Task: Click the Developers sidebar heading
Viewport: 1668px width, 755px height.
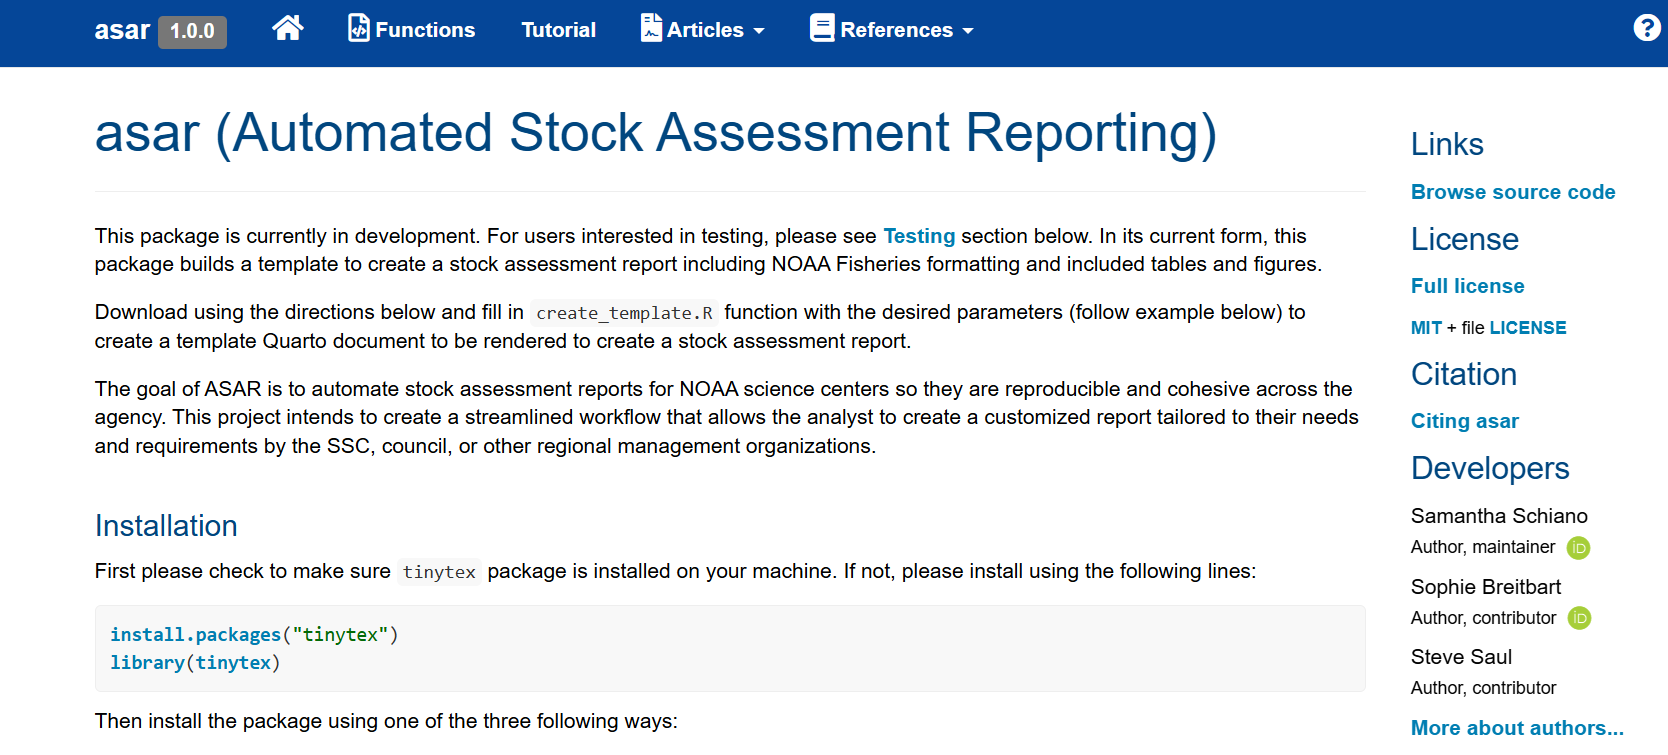Action: pyautogui.click(x=1490, y=468)
